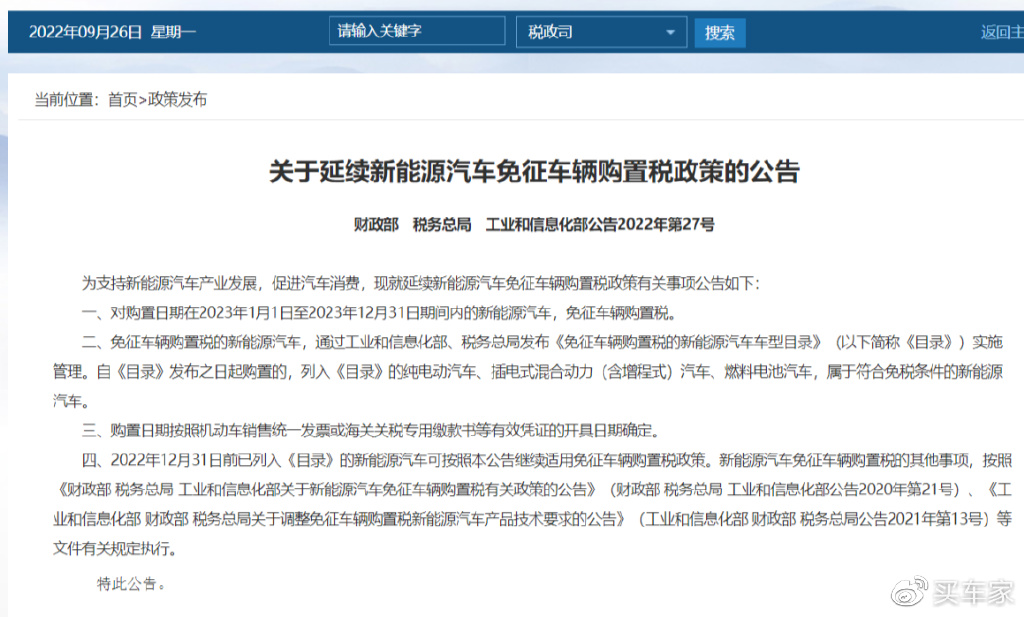Click the line starting 四、2022年12月31日前已列入

[x=547, y=460]
